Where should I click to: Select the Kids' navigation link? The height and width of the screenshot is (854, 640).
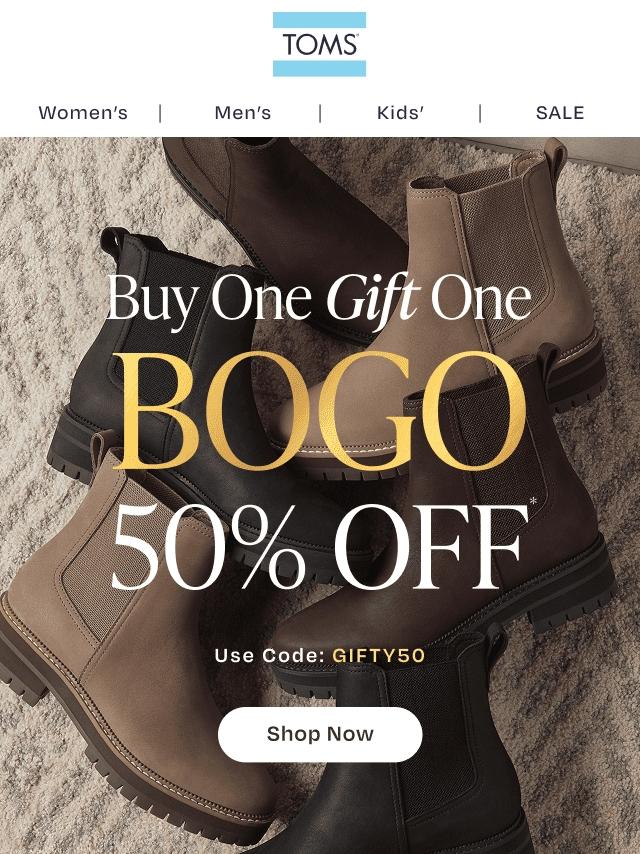[x=400, y=113]
